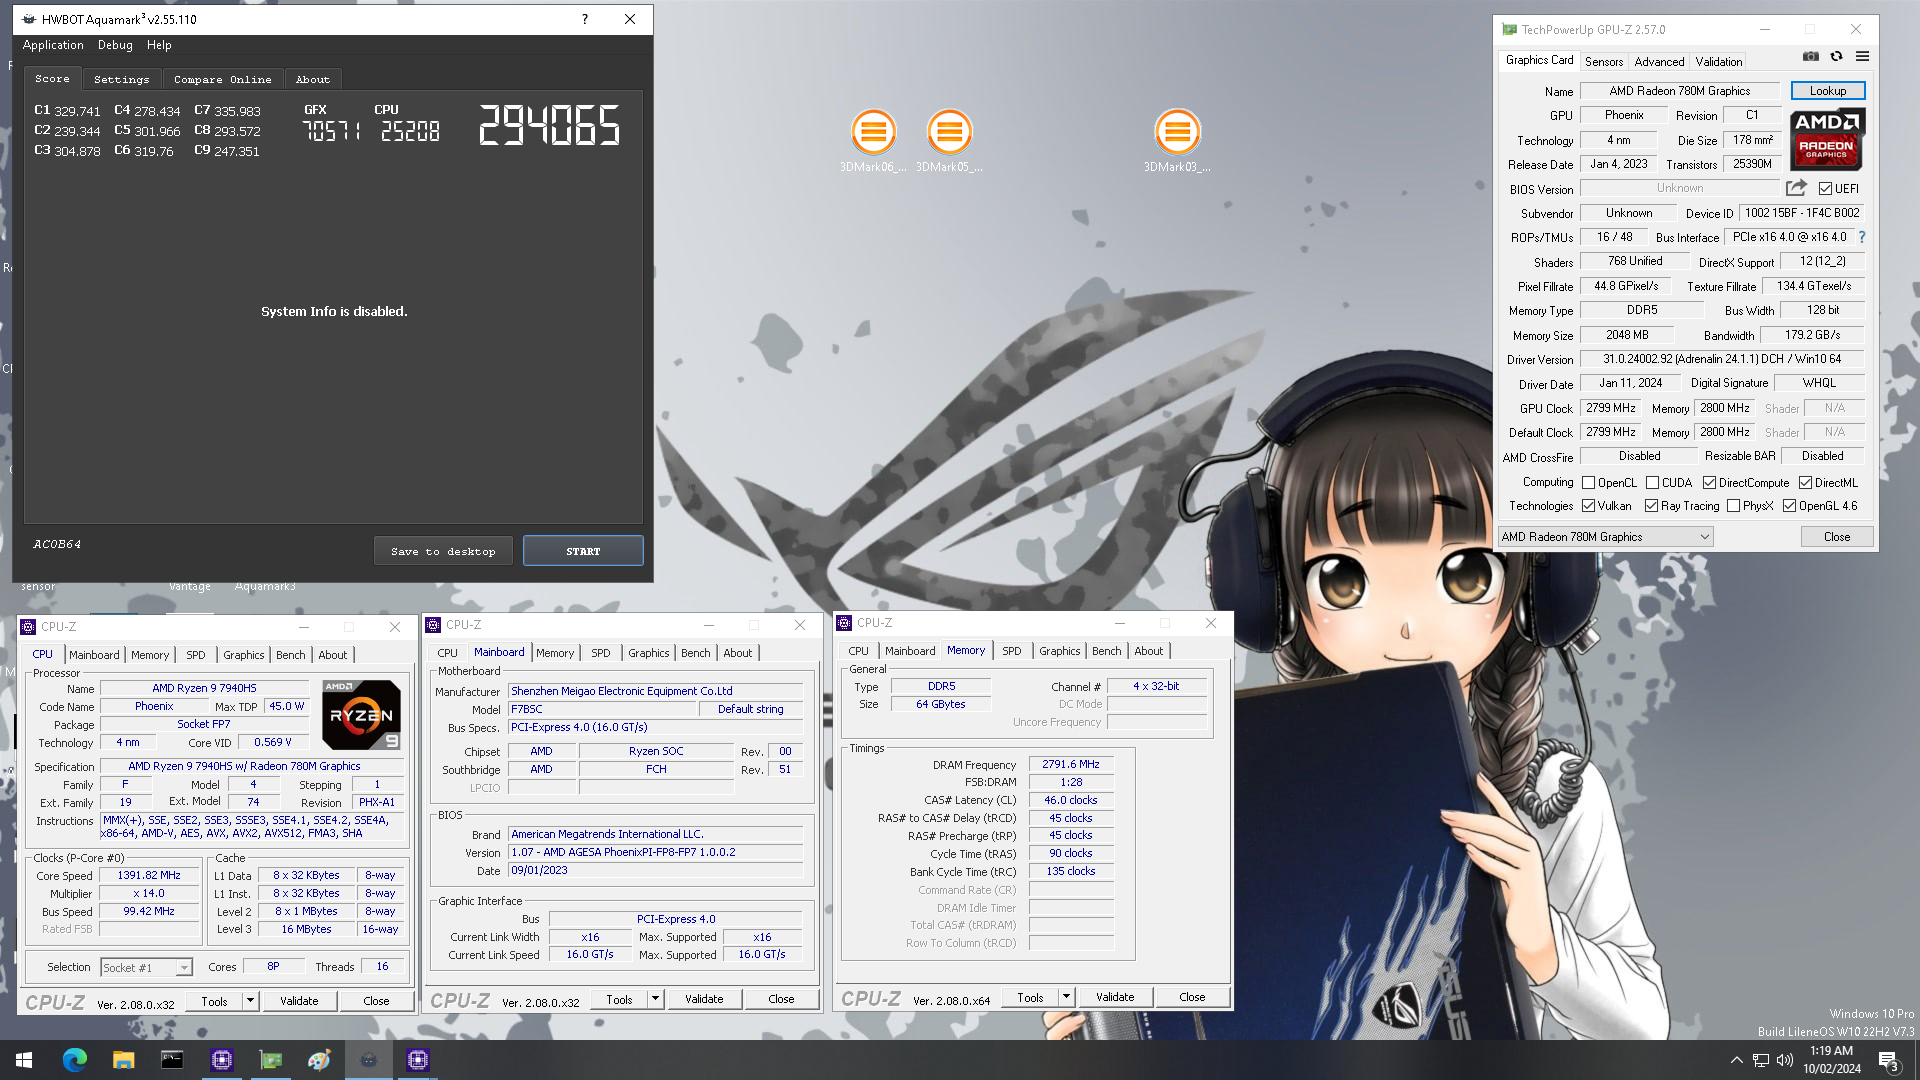Launch Microsoft Edge from taskbar
The height and width of the screenshot is (1080, 1920).
[75, 1060]
